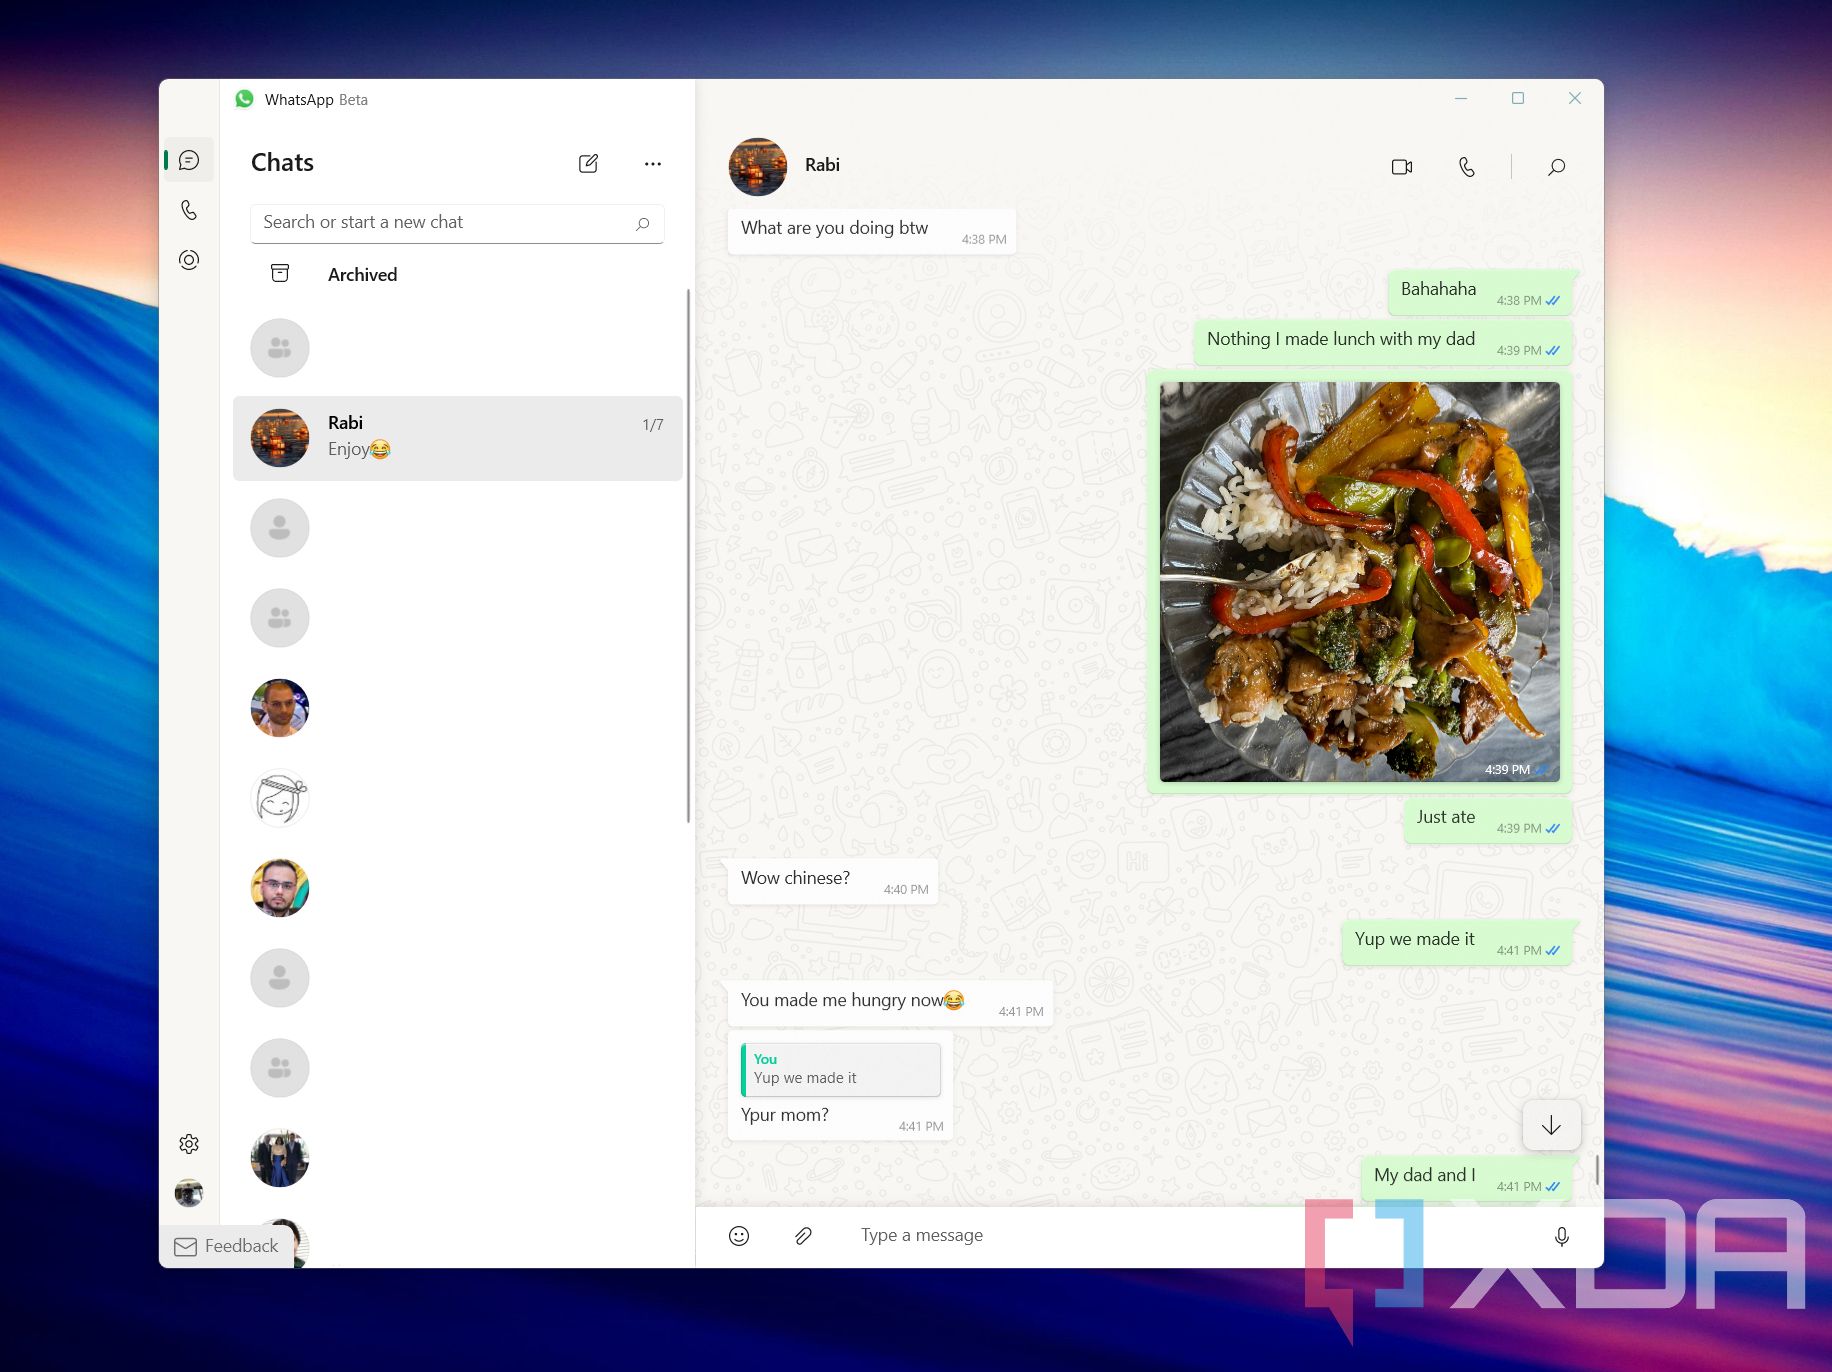Maximize the WhatsApp window

[x=1518, y=98]
